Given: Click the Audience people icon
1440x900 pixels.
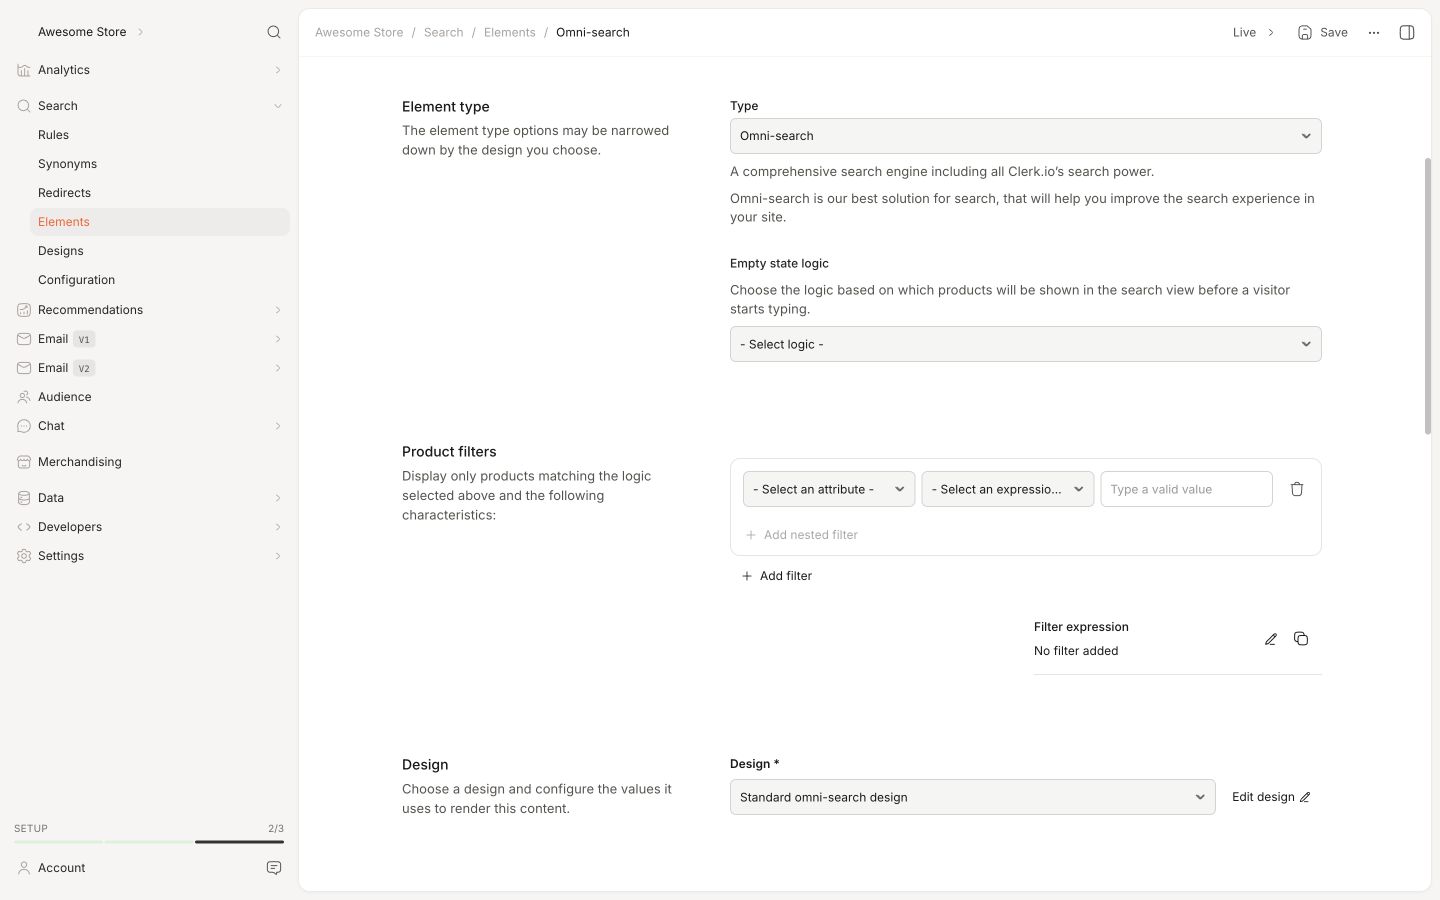Looking at the screenshot, I should click(24, 397).
